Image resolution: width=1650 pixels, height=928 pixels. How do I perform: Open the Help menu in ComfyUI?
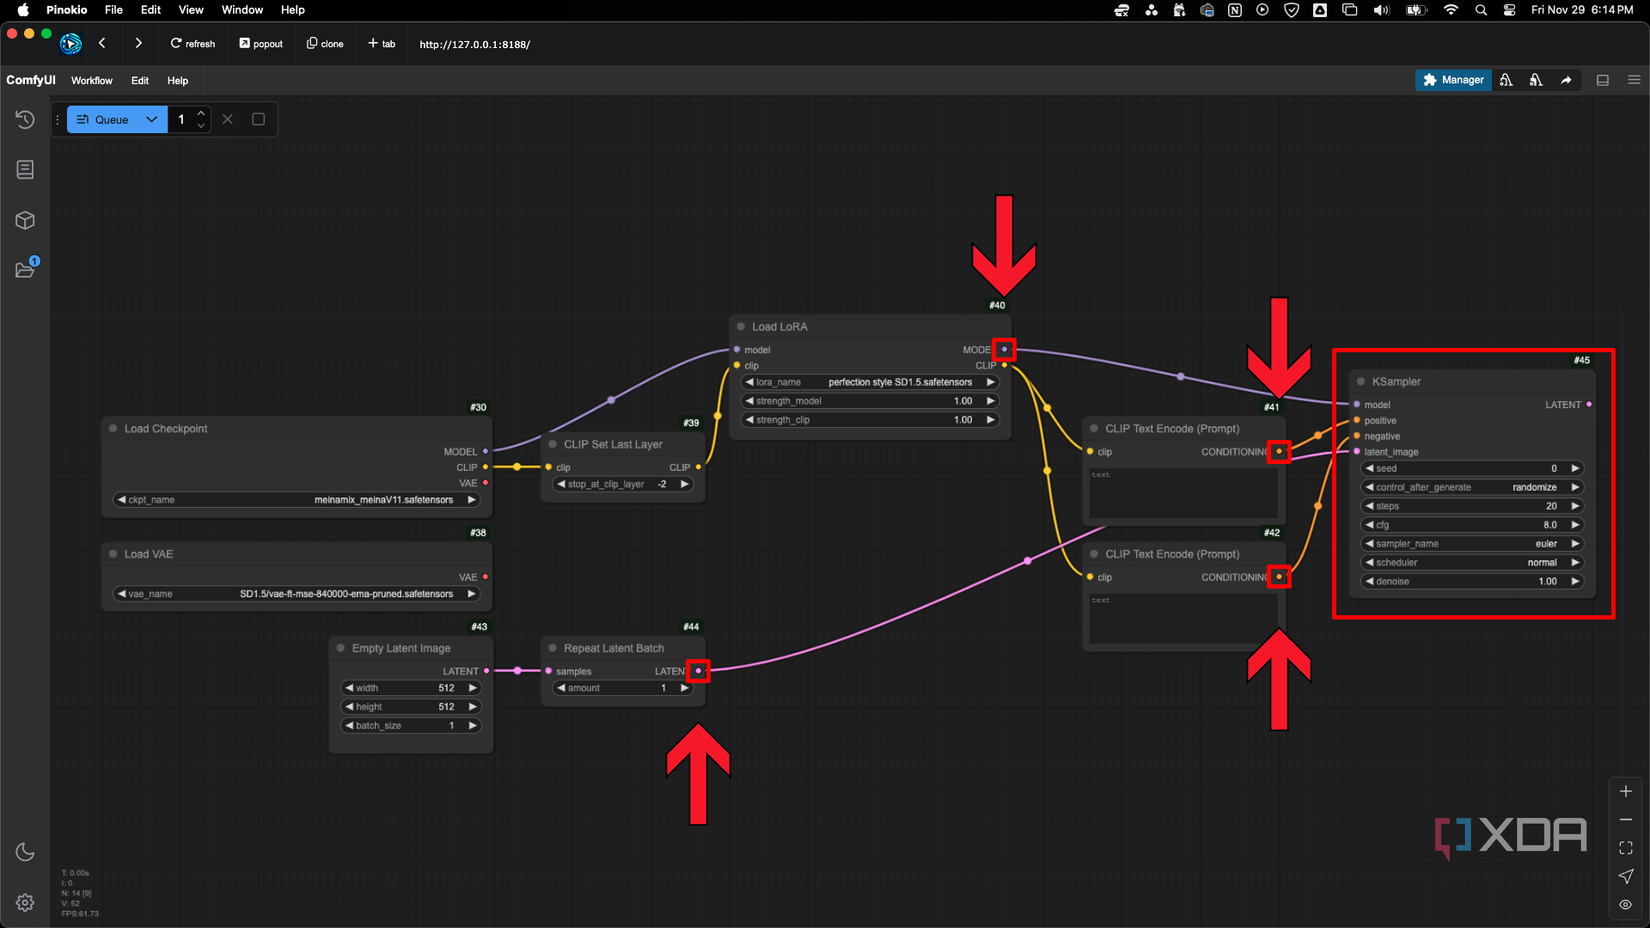(177, 81)
